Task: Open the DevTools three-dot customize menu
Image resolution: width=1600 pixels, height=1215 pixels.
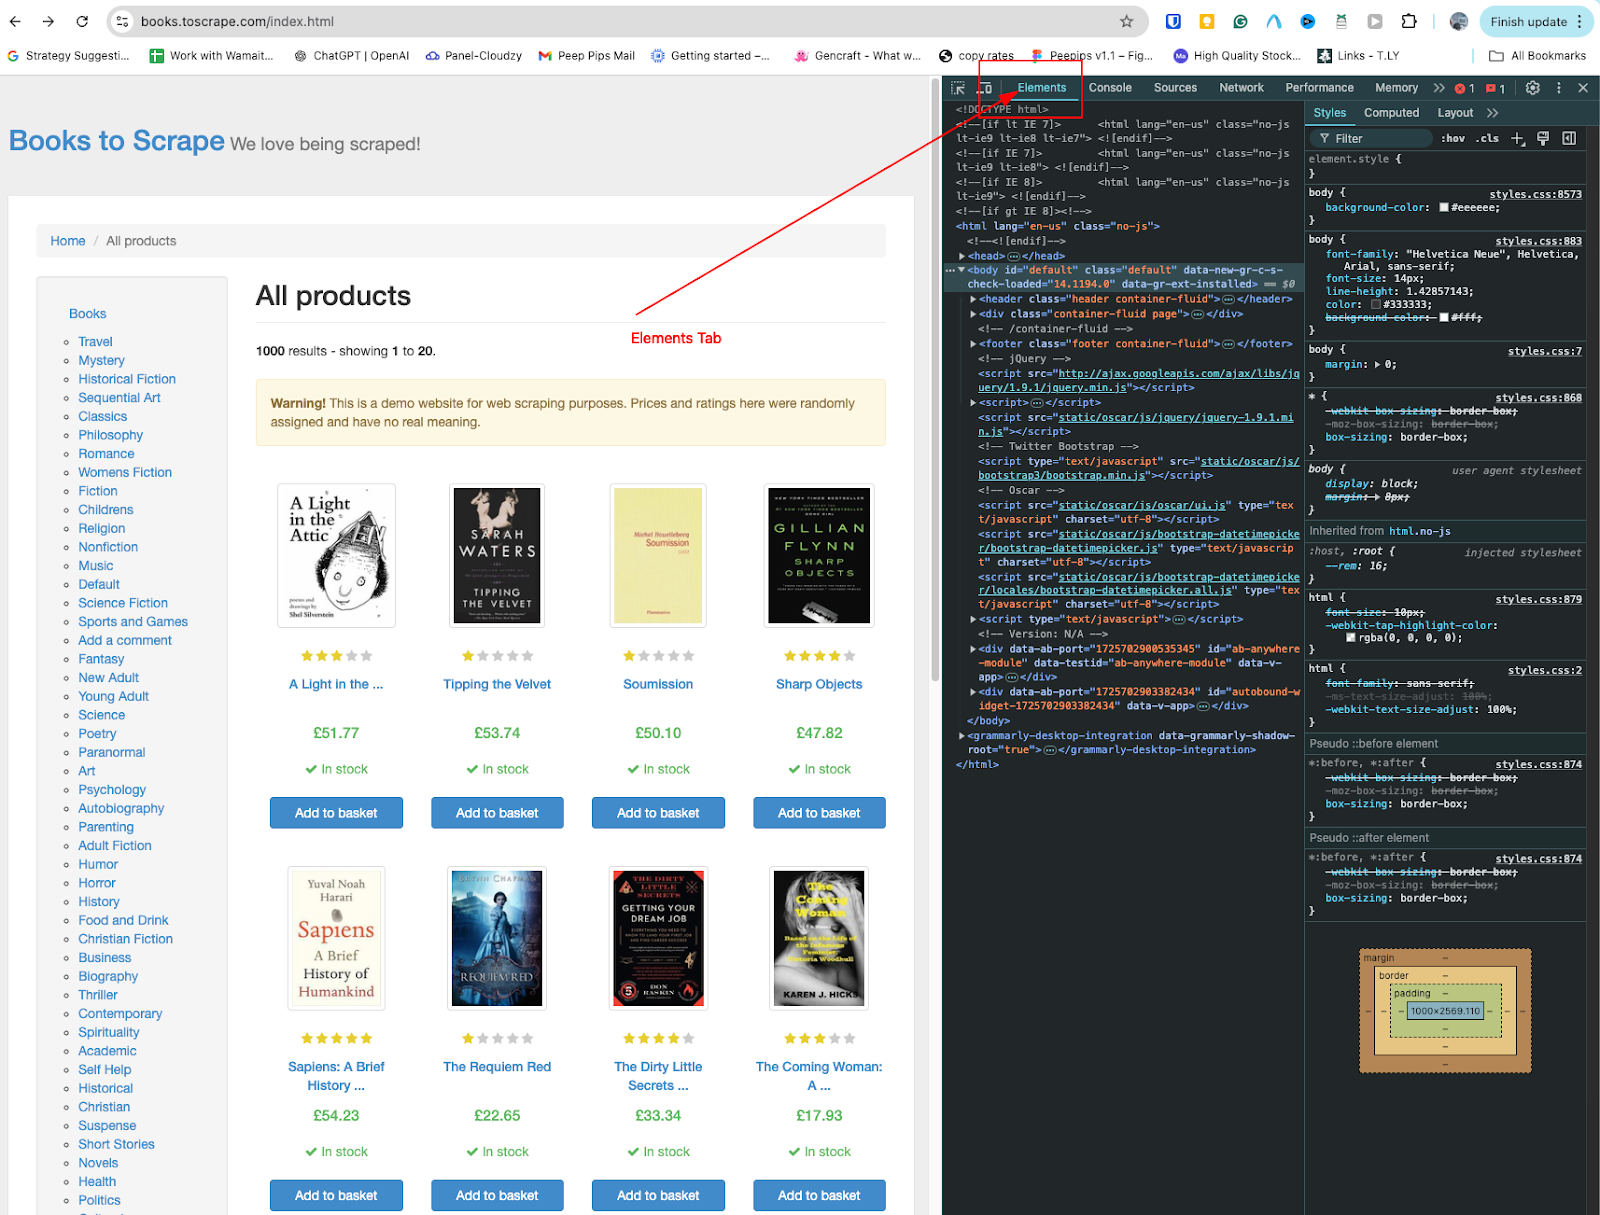Action: 1559,89
